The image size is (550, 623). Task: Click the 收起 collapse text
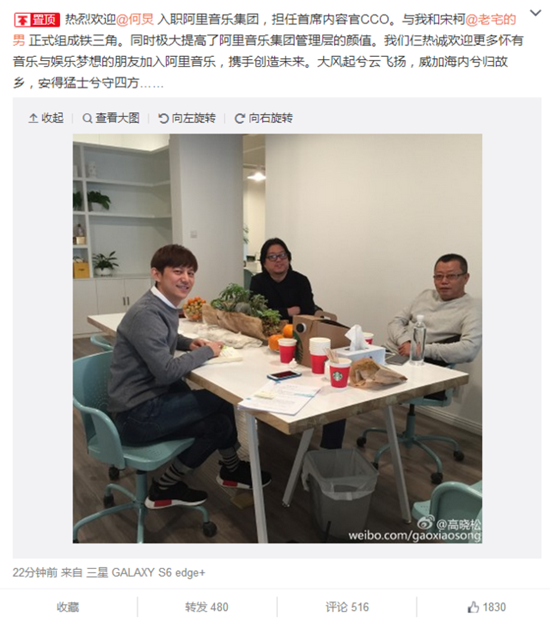52,118
